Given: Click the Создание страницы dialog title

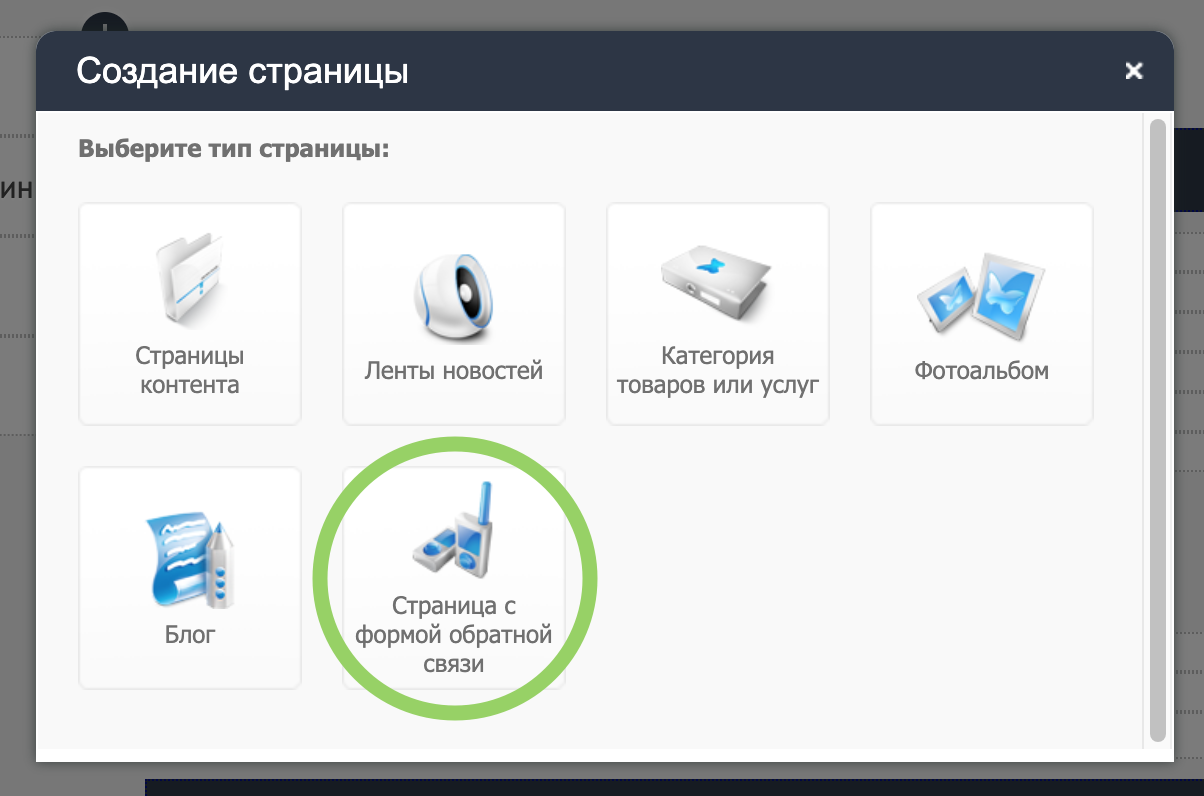Looking at the screenshot, I should pyautogui.click(x=243, y=71).
